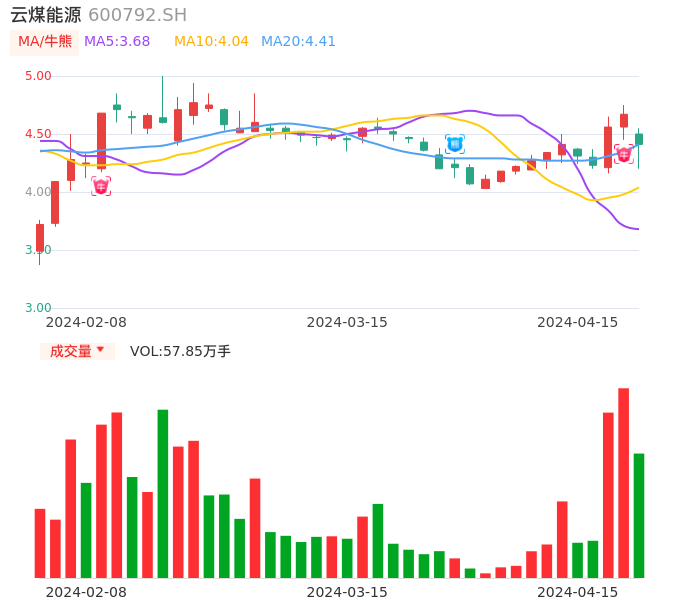Click the 2024-04-15 date label under volume chart
This screenshot has height=606, width=686.
pyautogui.click(x=578, y=592)
